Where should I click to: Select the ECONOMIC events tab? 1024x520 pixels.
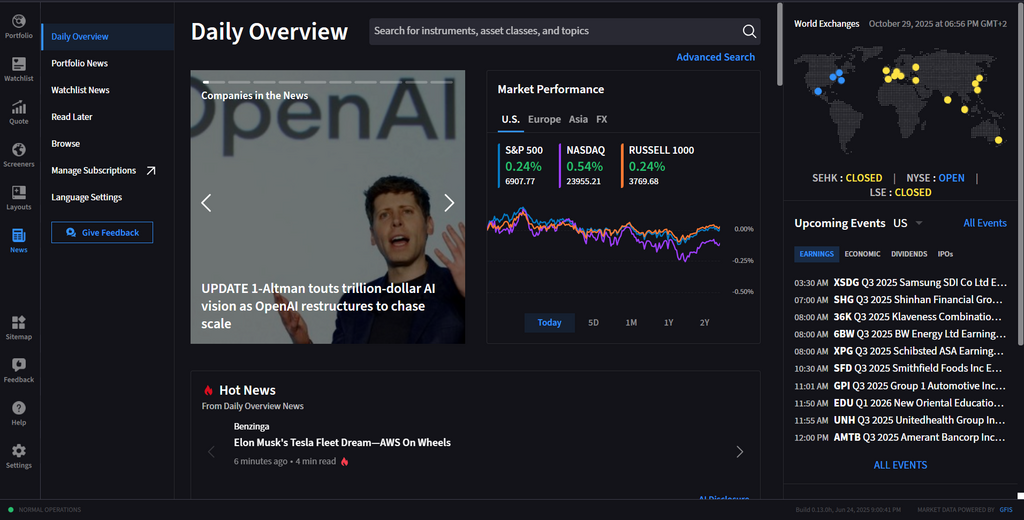coord(862,254)
